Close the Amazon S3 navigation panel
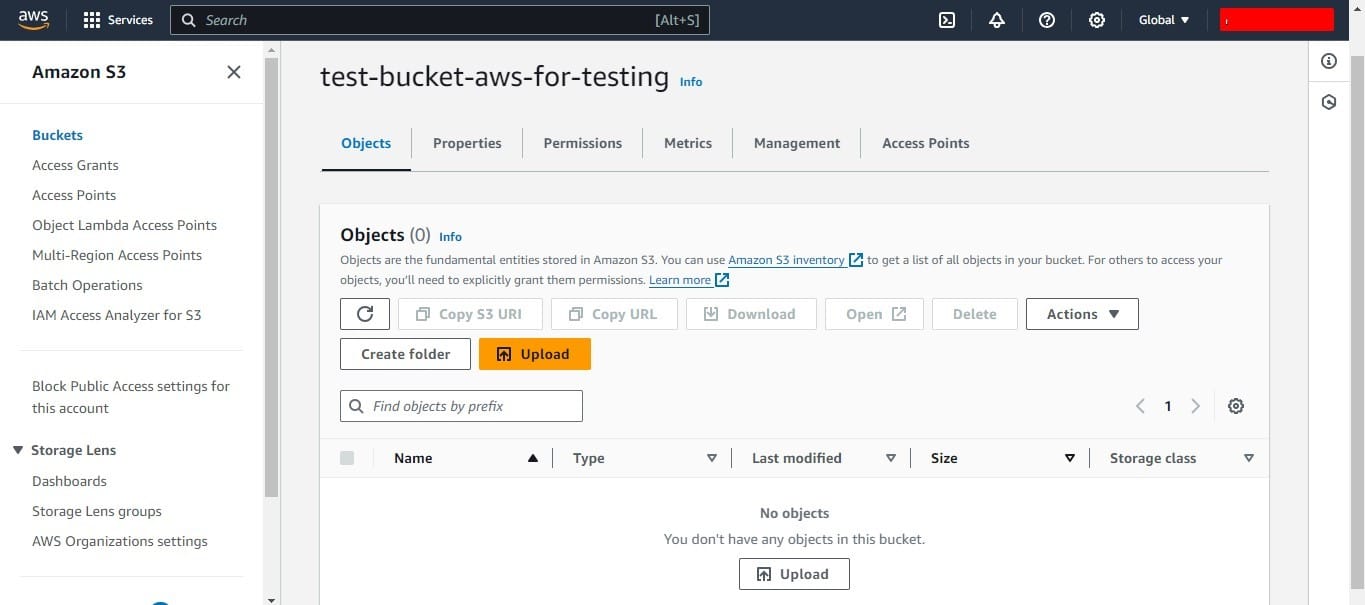 point(234,72)
